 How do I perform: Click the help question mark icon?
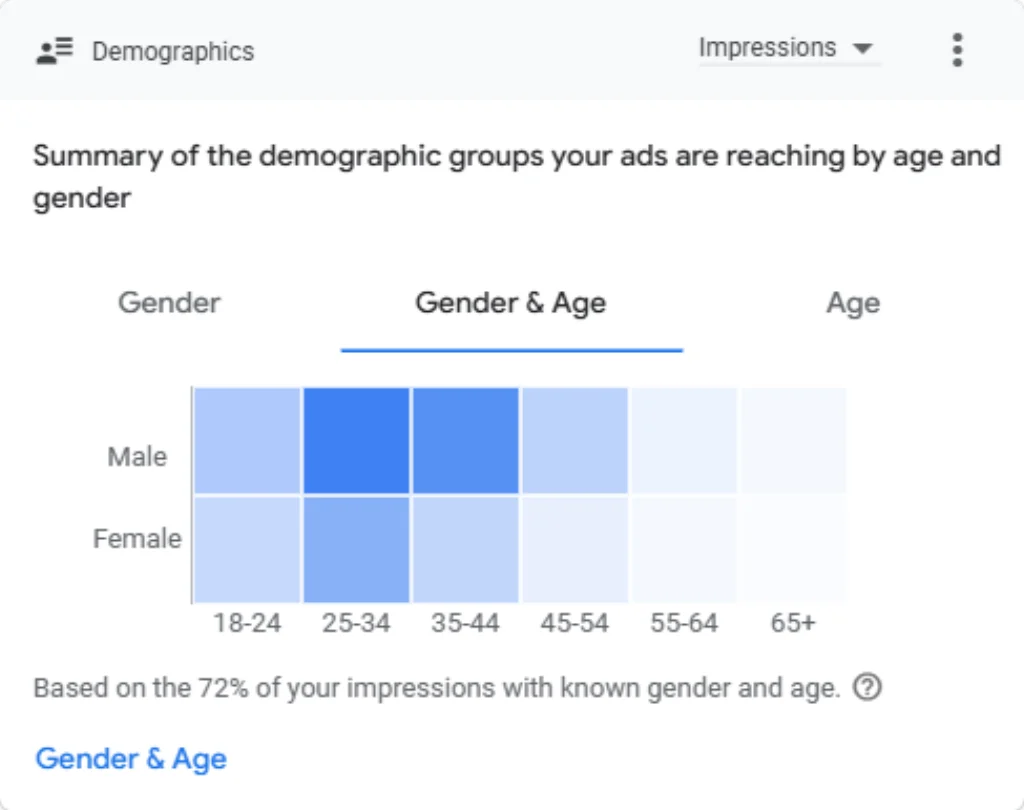point(867,687)
